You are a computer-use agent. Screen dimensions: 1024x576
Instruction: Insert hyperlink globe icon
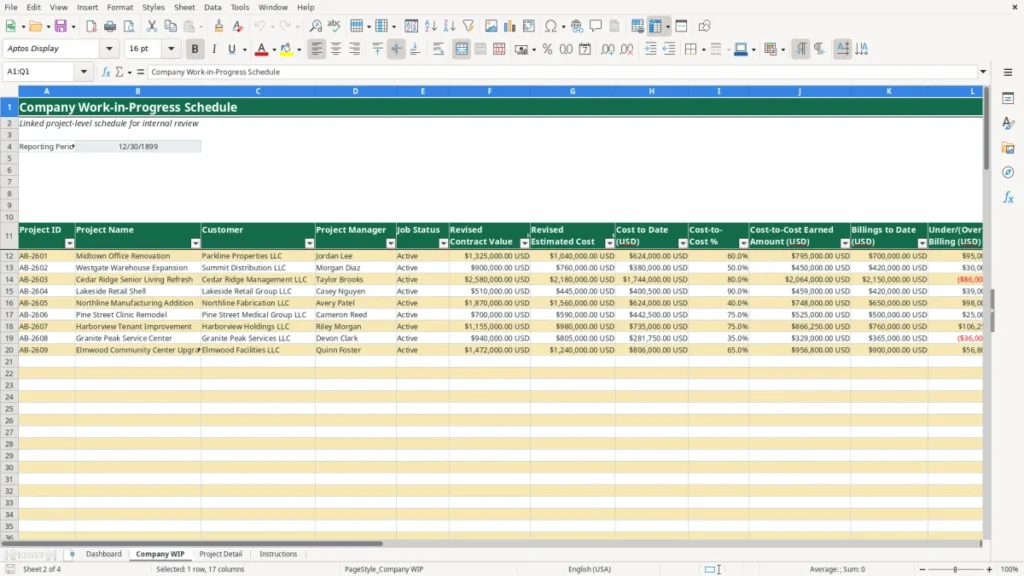click(577, 26)
